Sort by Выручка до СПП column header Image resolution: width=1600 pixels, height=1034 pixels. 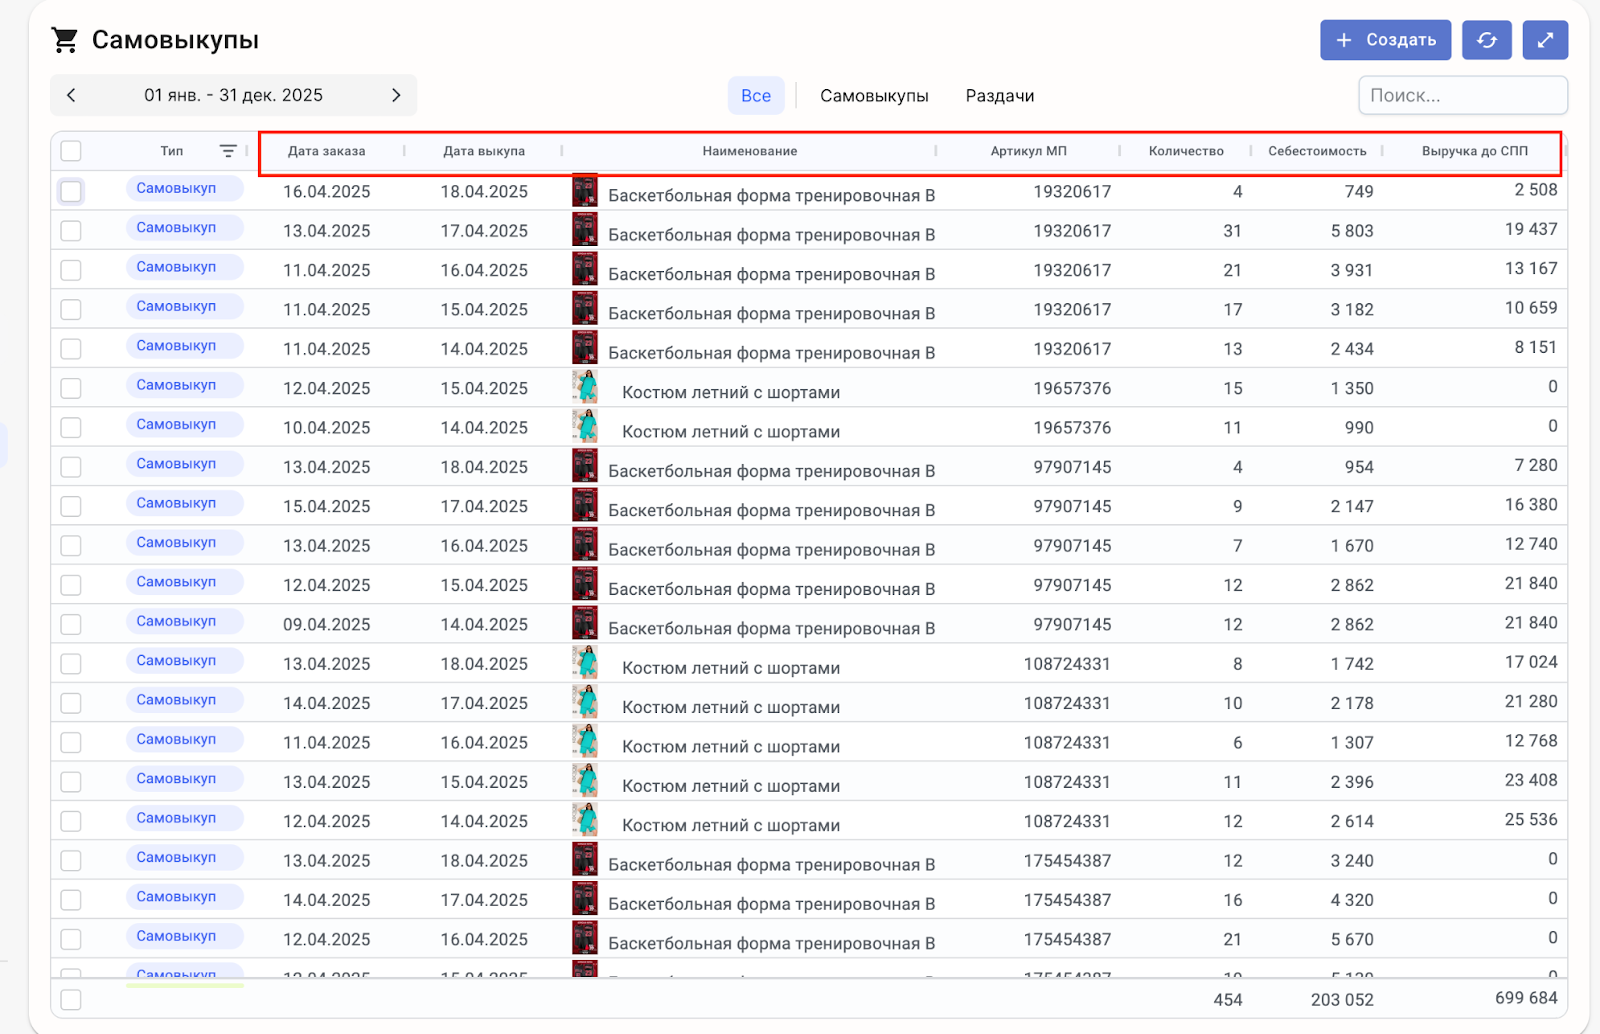[x=1474, y=151]
